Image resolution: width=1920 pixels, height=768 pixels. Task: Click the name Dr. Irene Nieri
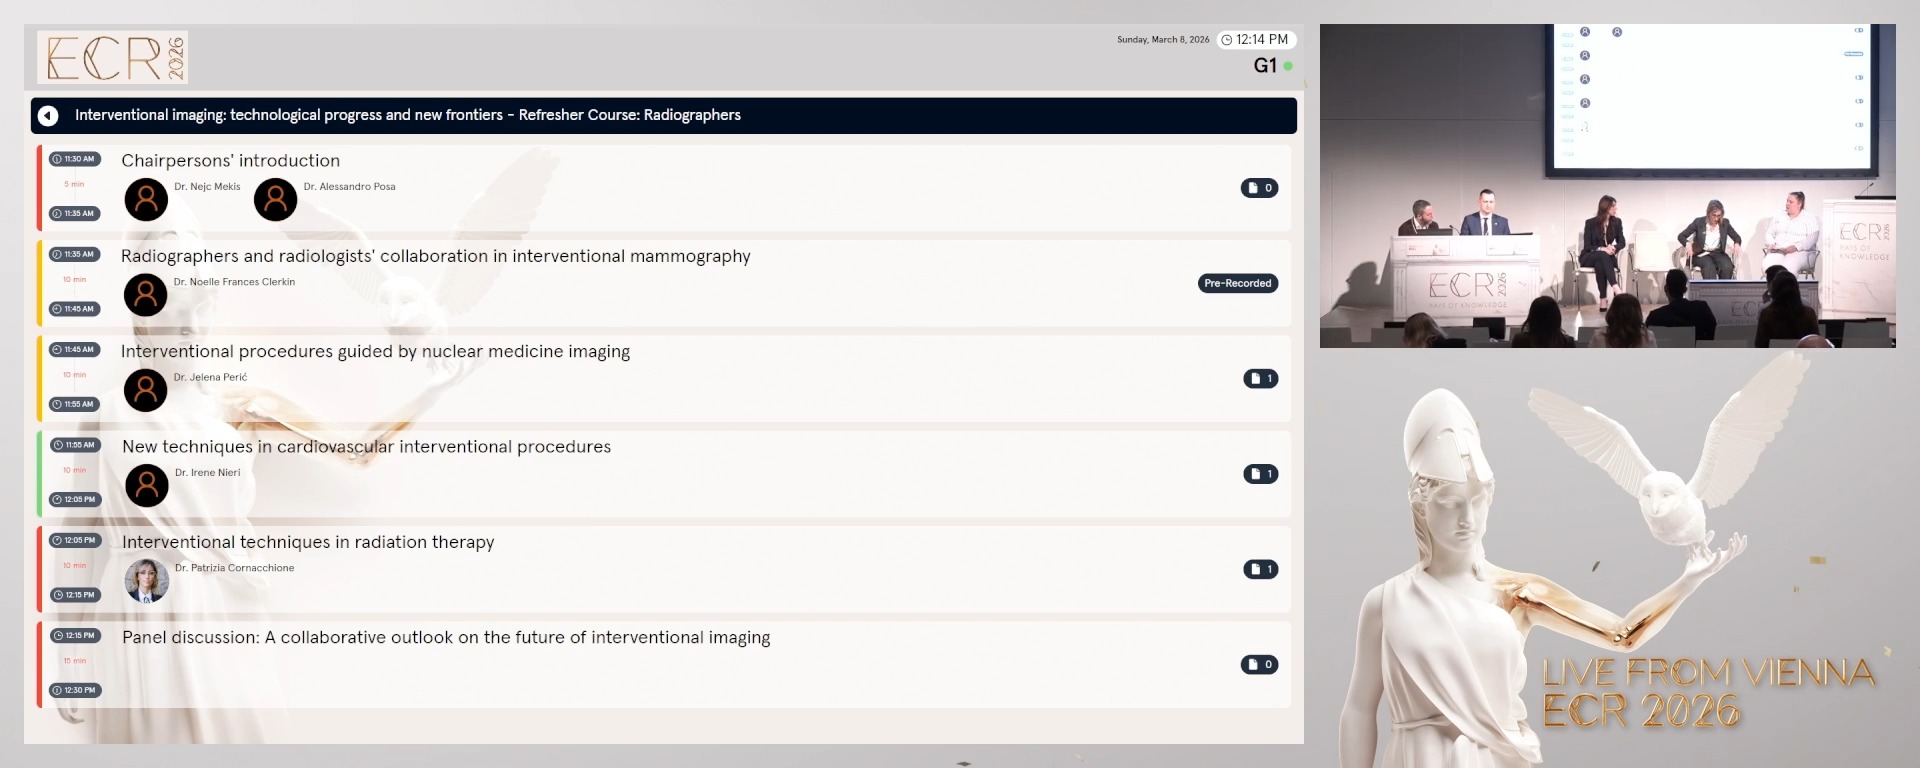pos(208,473)
